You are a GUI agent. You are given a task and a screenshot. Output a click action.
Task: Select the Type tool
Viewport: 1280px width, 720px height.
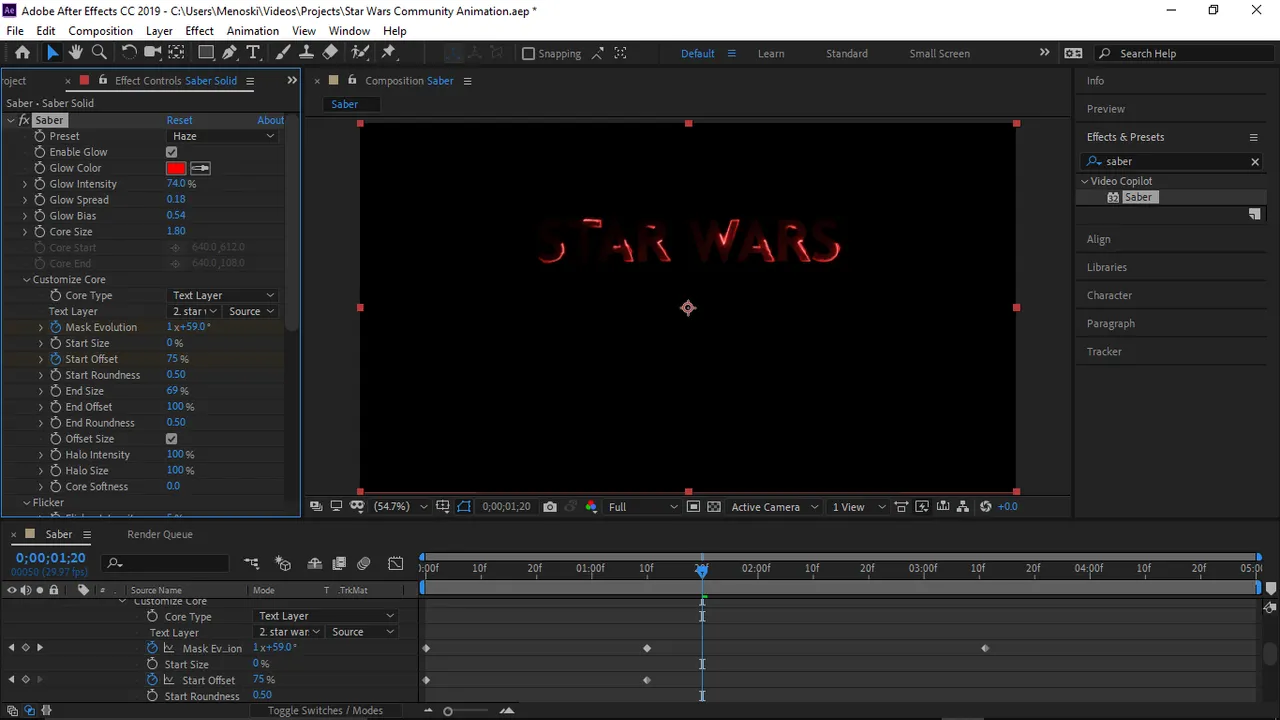tap(253, 53)
